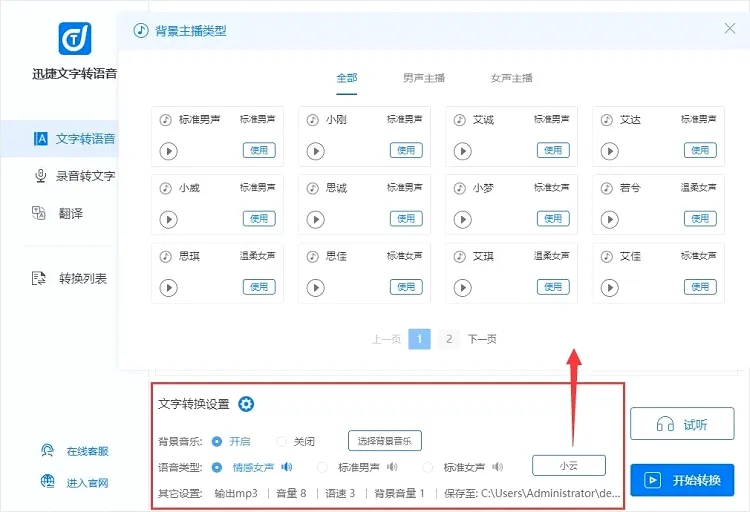Open 转换列表 in the sidebar
Viewport: 750px width, 512px height.
[x=69, y=278]
